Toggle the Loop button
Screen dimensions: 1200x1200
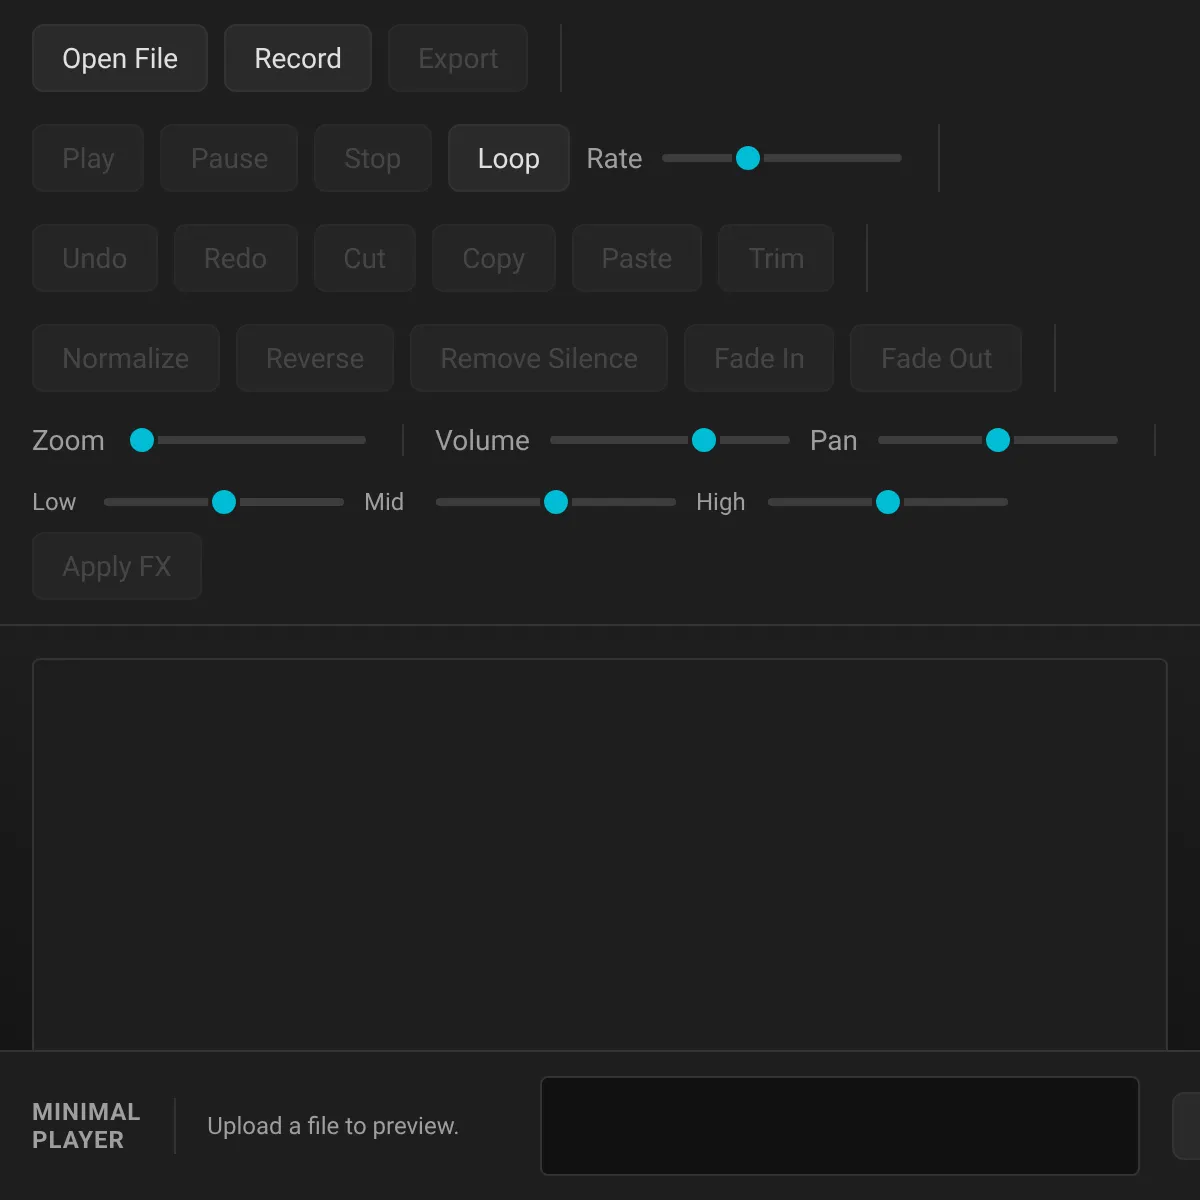[509, 158]
